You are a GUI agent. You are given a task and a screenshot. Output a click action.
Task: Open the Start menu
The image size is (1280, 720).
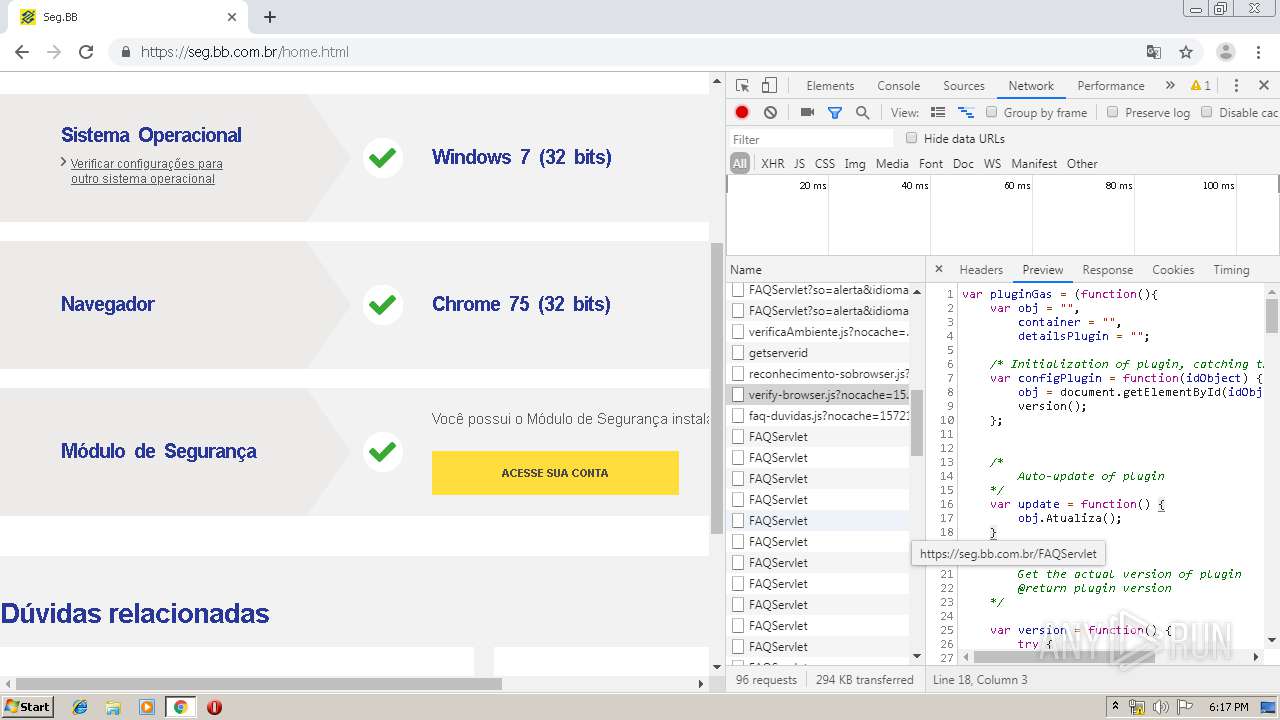(27, 707)
